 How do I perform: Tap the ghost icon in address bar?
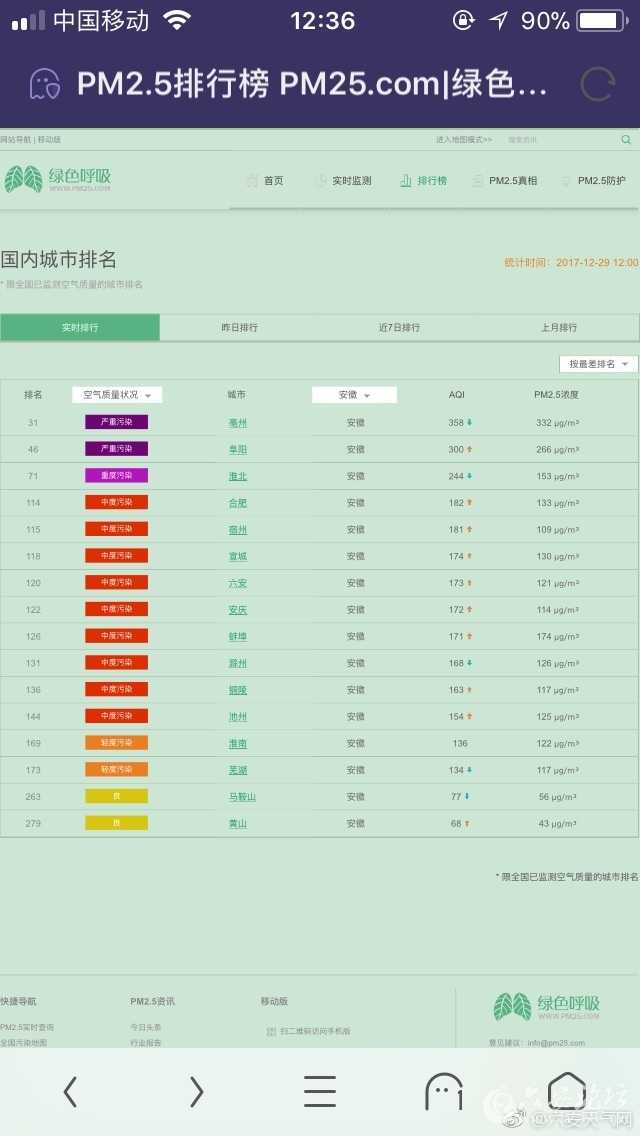coord(45,85)
